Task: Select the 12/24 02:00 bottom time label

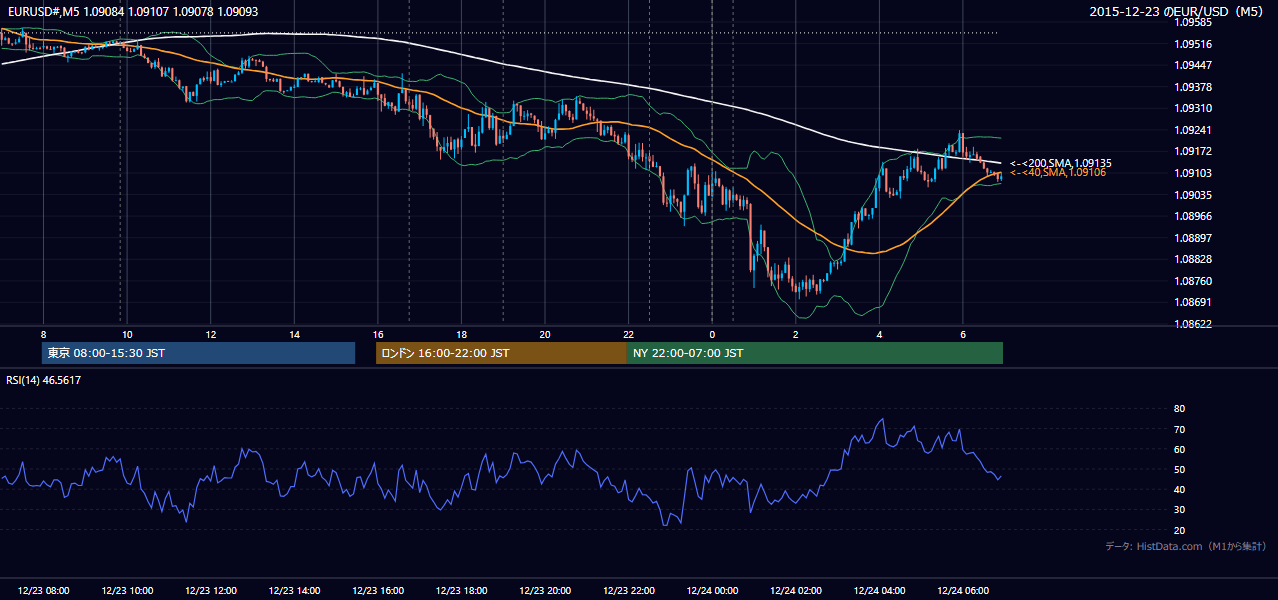Action: (795, 591)
